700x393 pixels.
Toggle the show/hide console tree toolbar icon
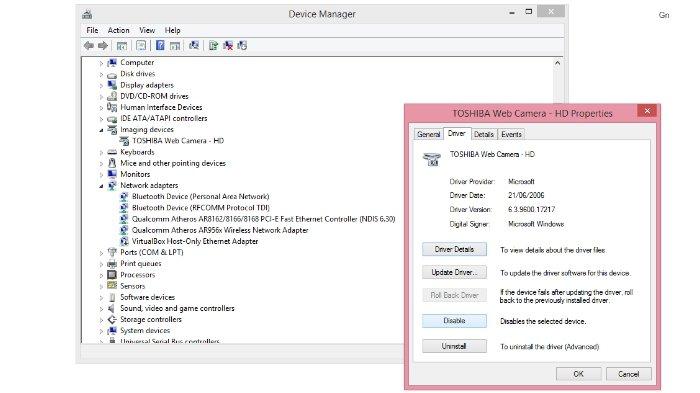[x=121, y=46]
